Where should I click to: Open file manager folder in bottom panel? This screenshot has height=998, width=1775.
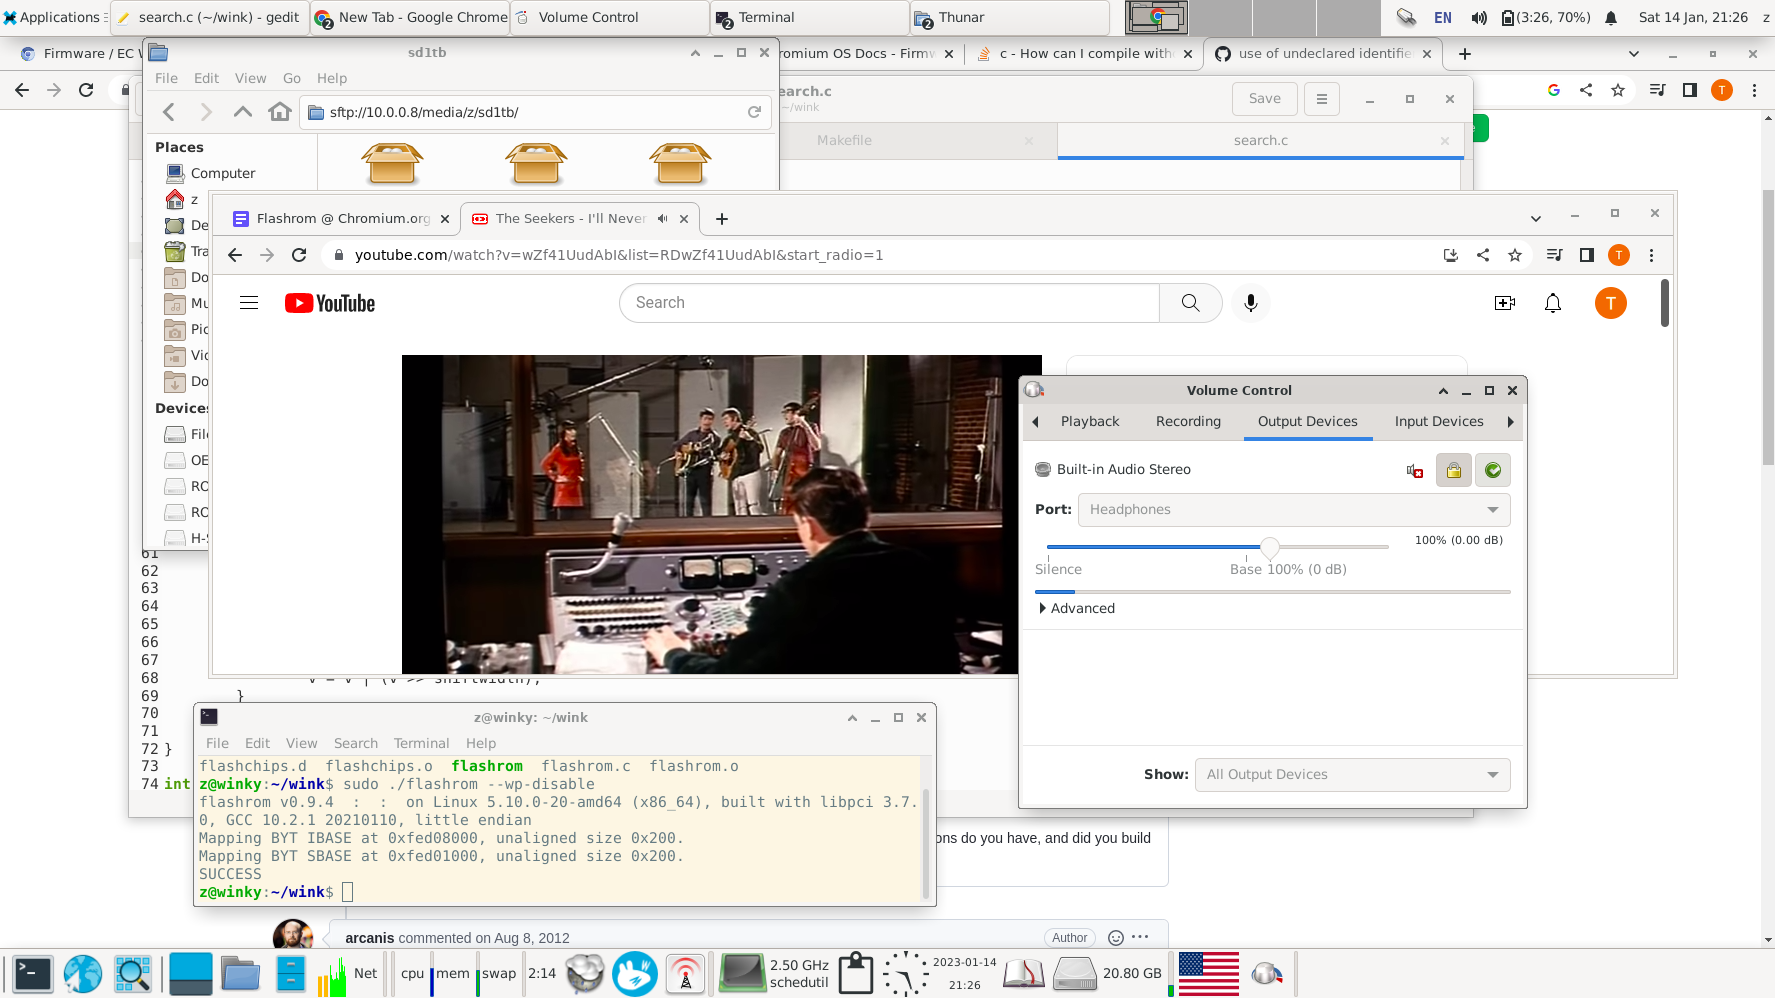(240, 974)
